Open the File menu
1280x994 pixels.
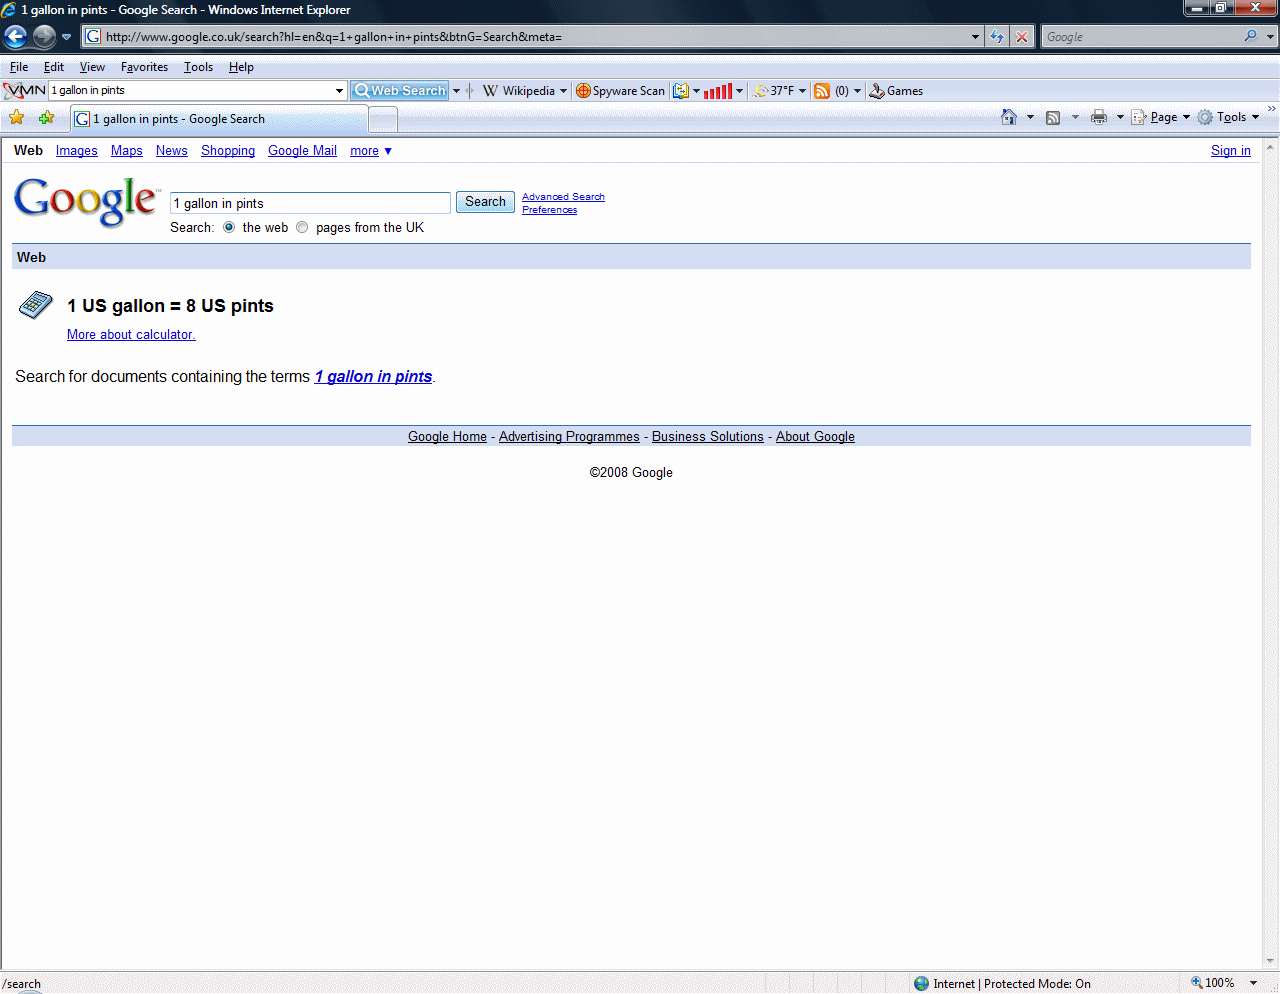click(x=19, y=67)
